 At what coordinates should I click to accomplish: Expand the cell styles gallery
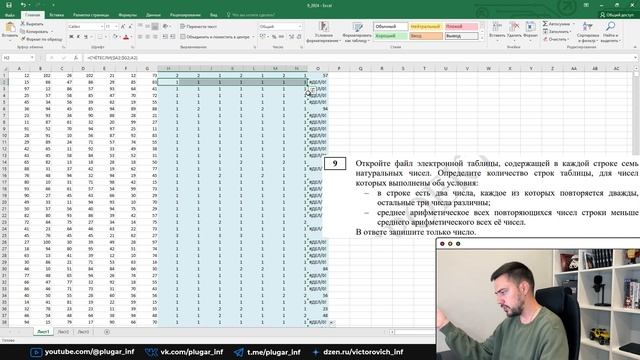[x=482, y=38]
